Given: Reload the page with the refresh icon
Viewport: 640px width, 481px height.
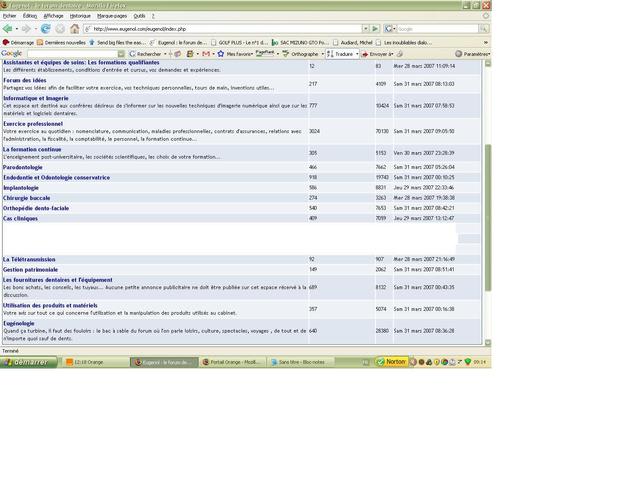Looking at the screenshot, I should (x=46, y=29).
